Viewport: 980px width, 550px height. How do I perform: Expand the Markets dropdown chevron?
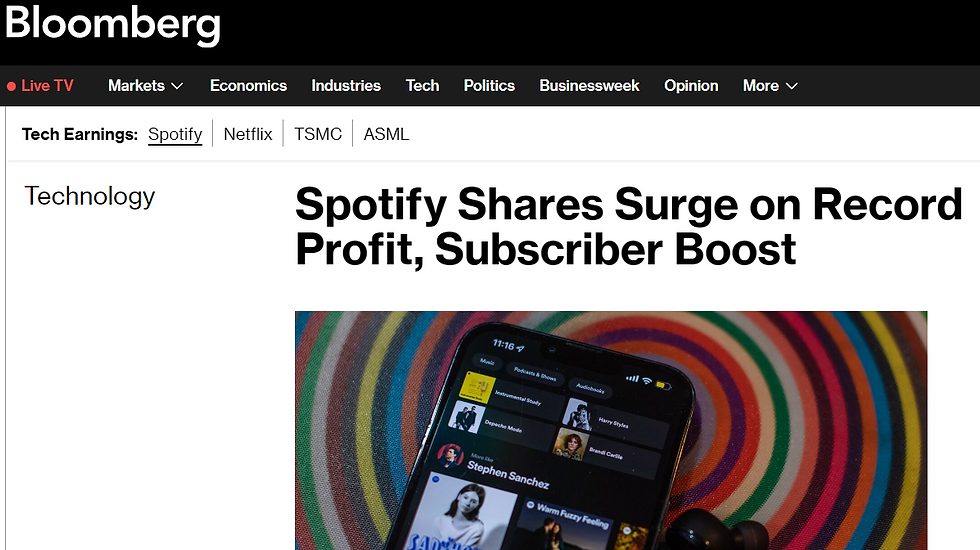tap(177, 86)
